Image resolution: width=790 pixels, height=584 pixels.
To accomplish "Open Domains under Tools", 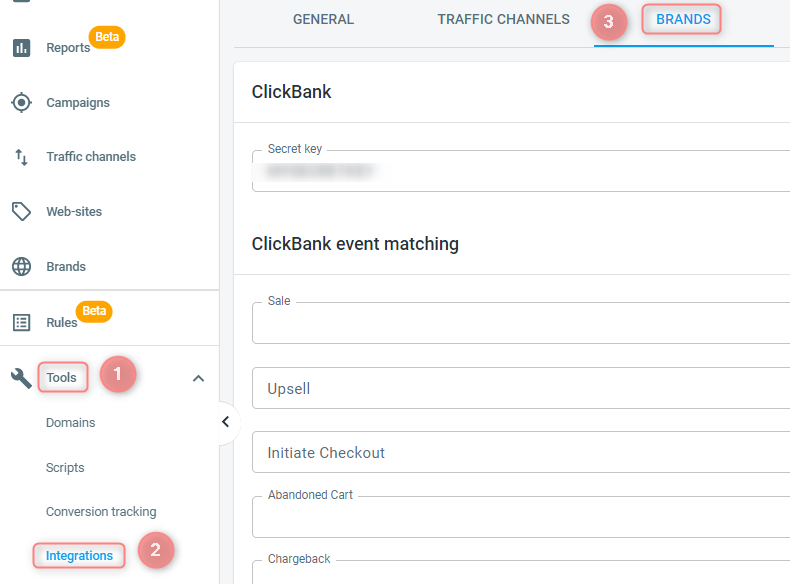I will pyautogui.click(x=71, y=423).
